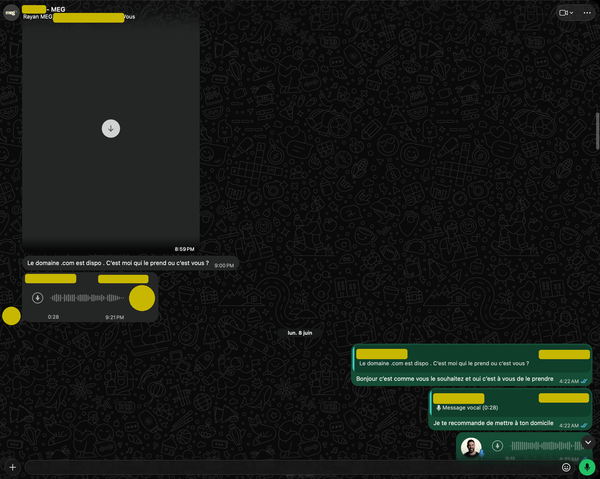Viewport: 600px width, 479px height.
Task: Seek within the 0:28 voice message waveform
Action: tap(87, 298)
